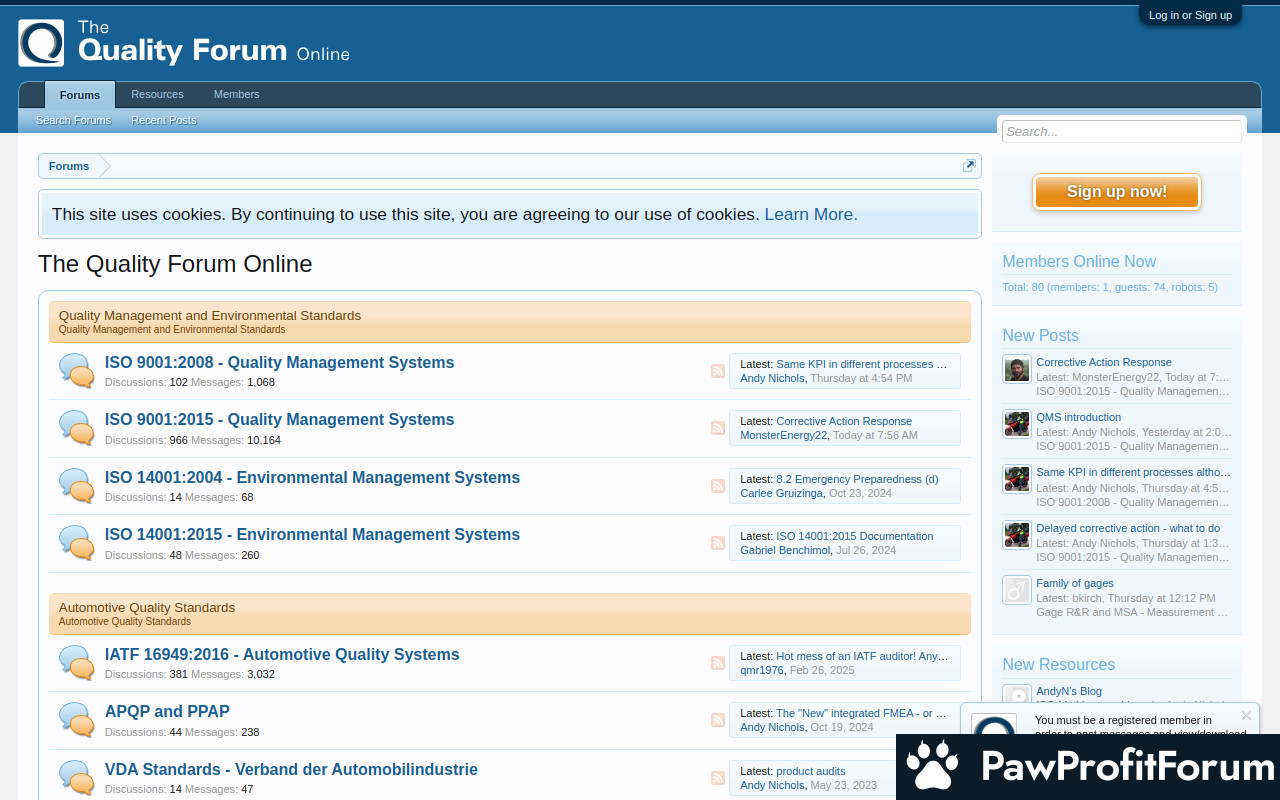Screen dimensions: 1280x800
Task: Open forum icon for ISO 9001:2015
Action: [77, 428]
